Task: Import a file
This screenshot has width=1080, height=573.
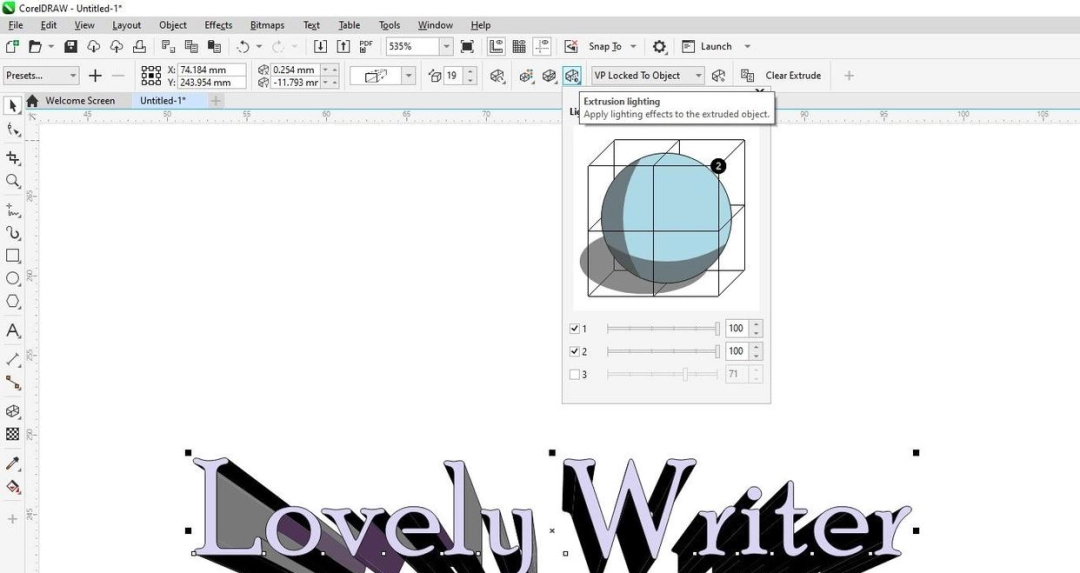Action: [x=320, y=46]
